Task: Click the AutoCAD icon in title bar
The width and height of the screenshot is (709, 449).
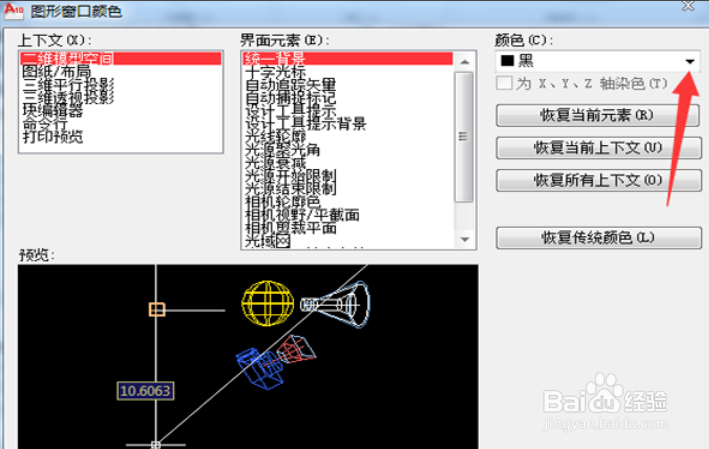Action: 13,10
